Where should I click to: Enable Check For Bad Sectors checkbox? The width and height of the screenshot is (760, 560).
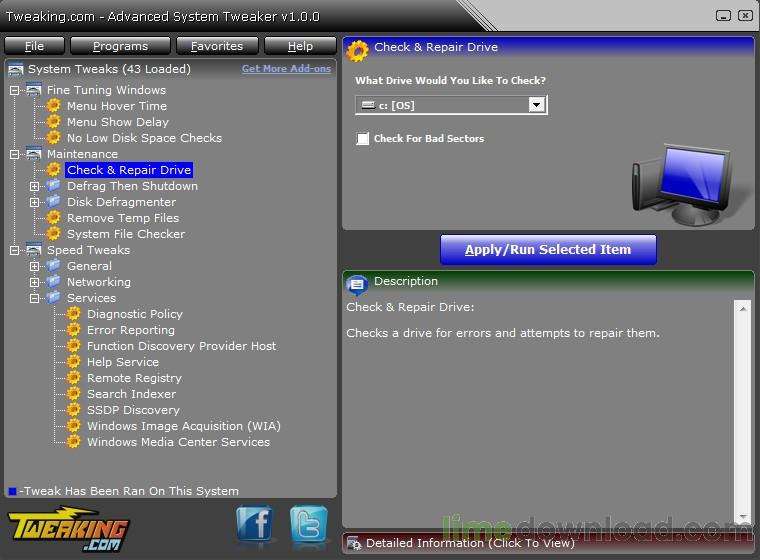[x=362, y=139]
